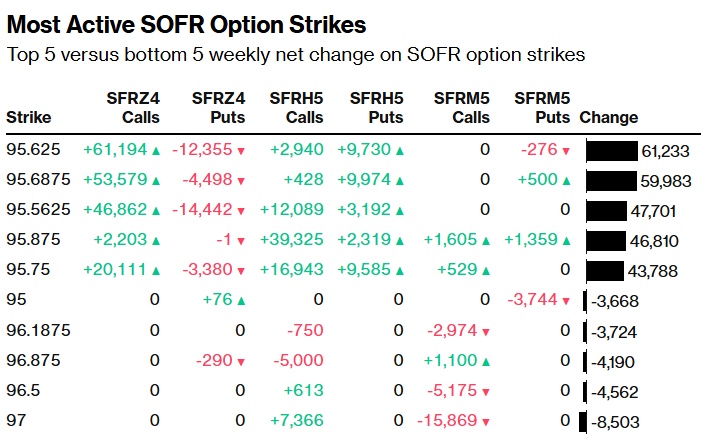Viewport: 711px width, 442px height.
Task: Click the black bar beside 61,233
Action: [x=611, y=151]
